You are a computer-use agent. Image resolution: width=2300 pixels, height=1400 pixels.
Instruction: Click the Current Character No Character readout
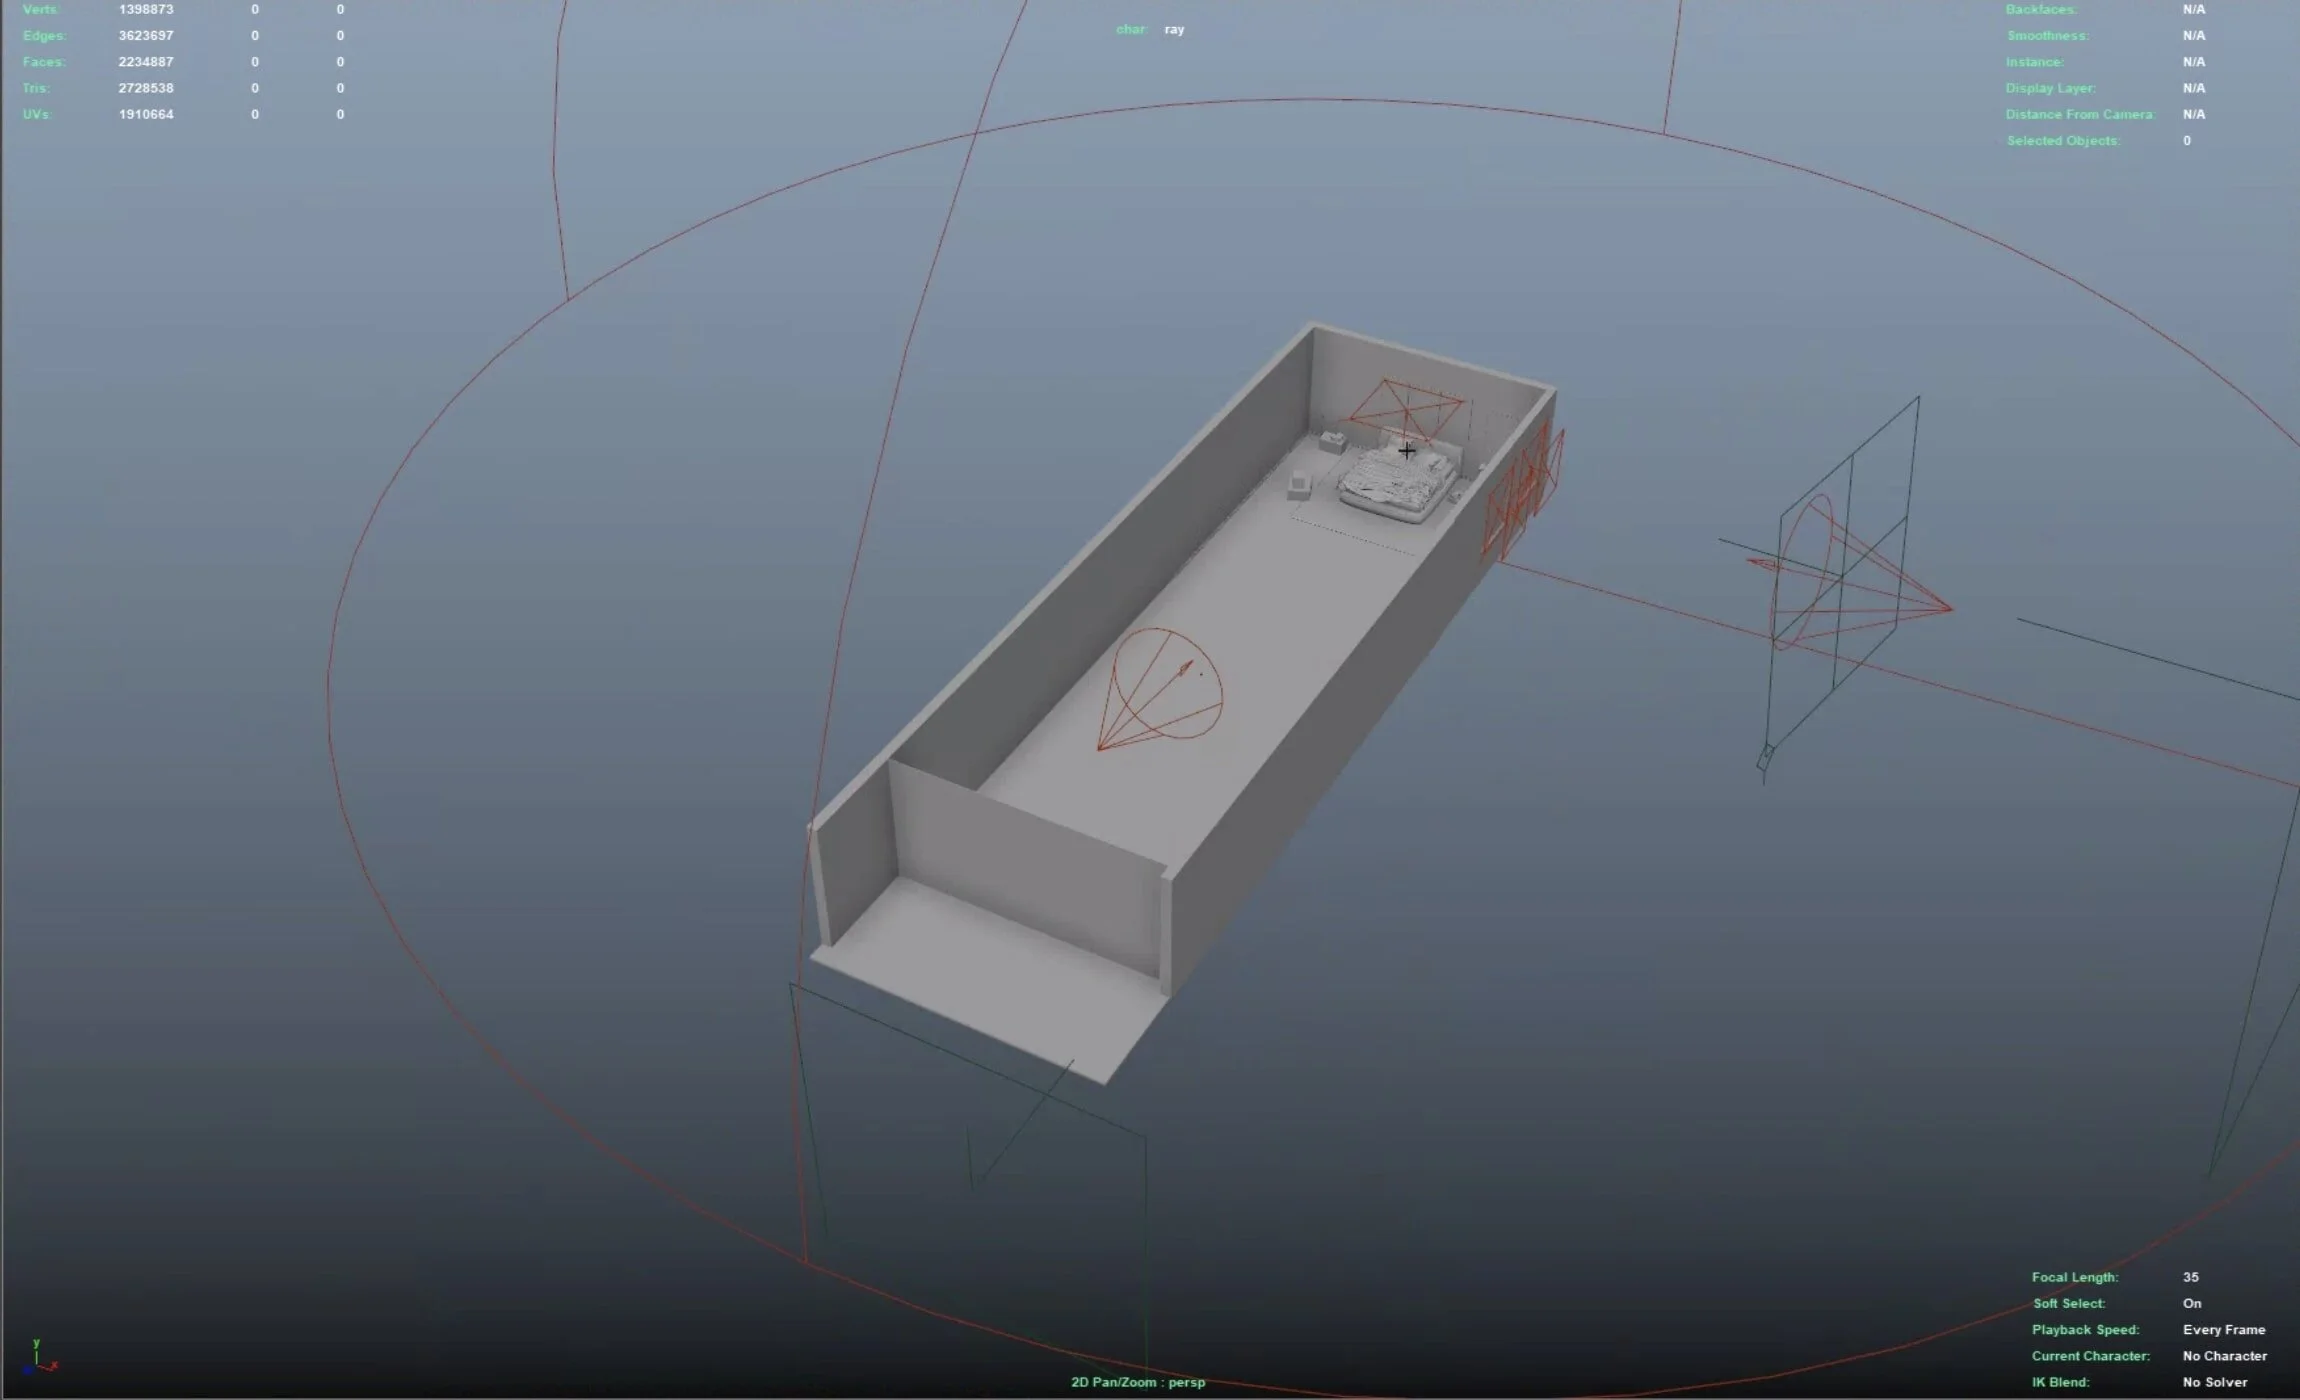click(2224, 1356)
